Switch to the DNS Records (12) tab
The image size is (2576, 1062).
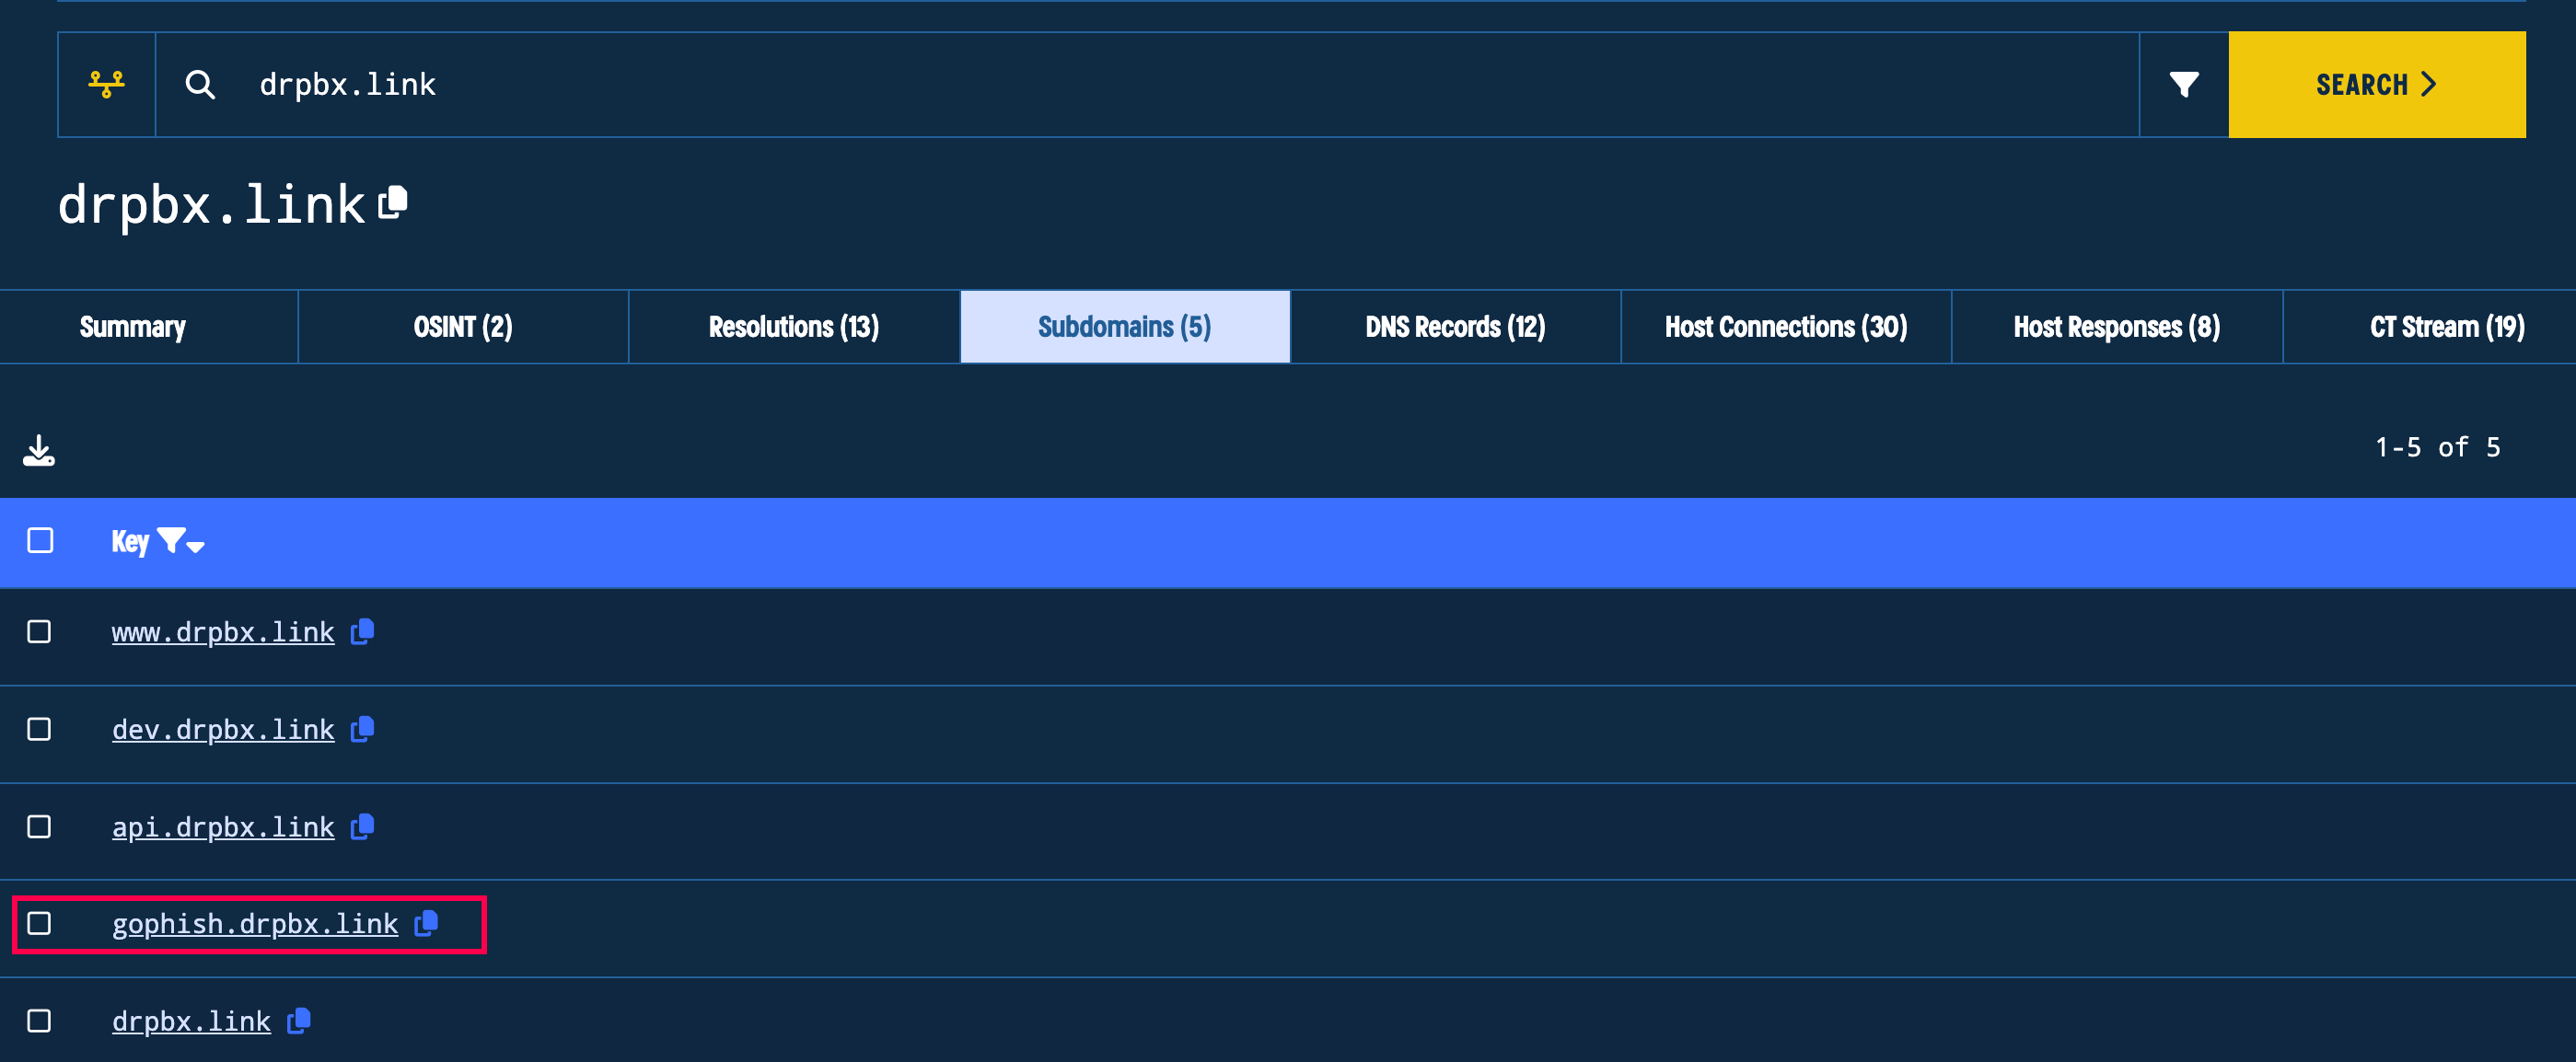(x=1455, y=327)
